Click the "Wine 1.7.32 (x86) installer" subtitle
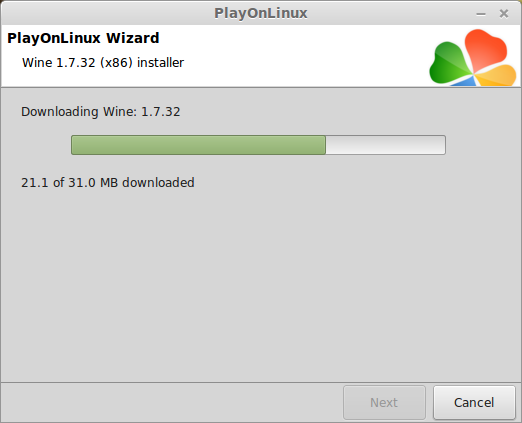Viewport: 522px width, 423px height. (103, 63)
